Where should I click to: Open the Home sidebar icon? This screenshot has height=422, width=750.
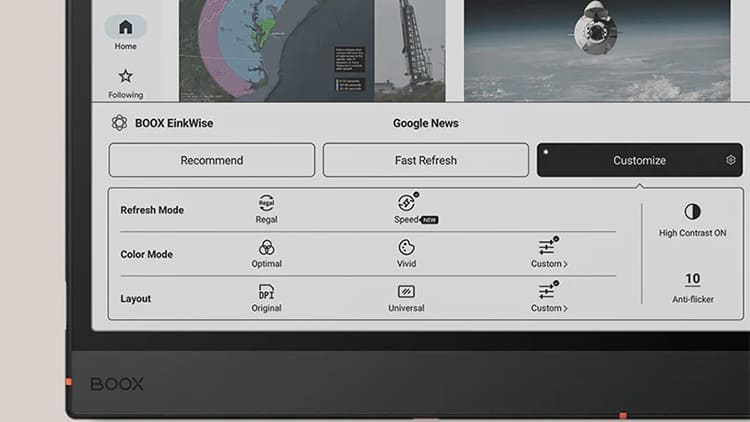125,28
